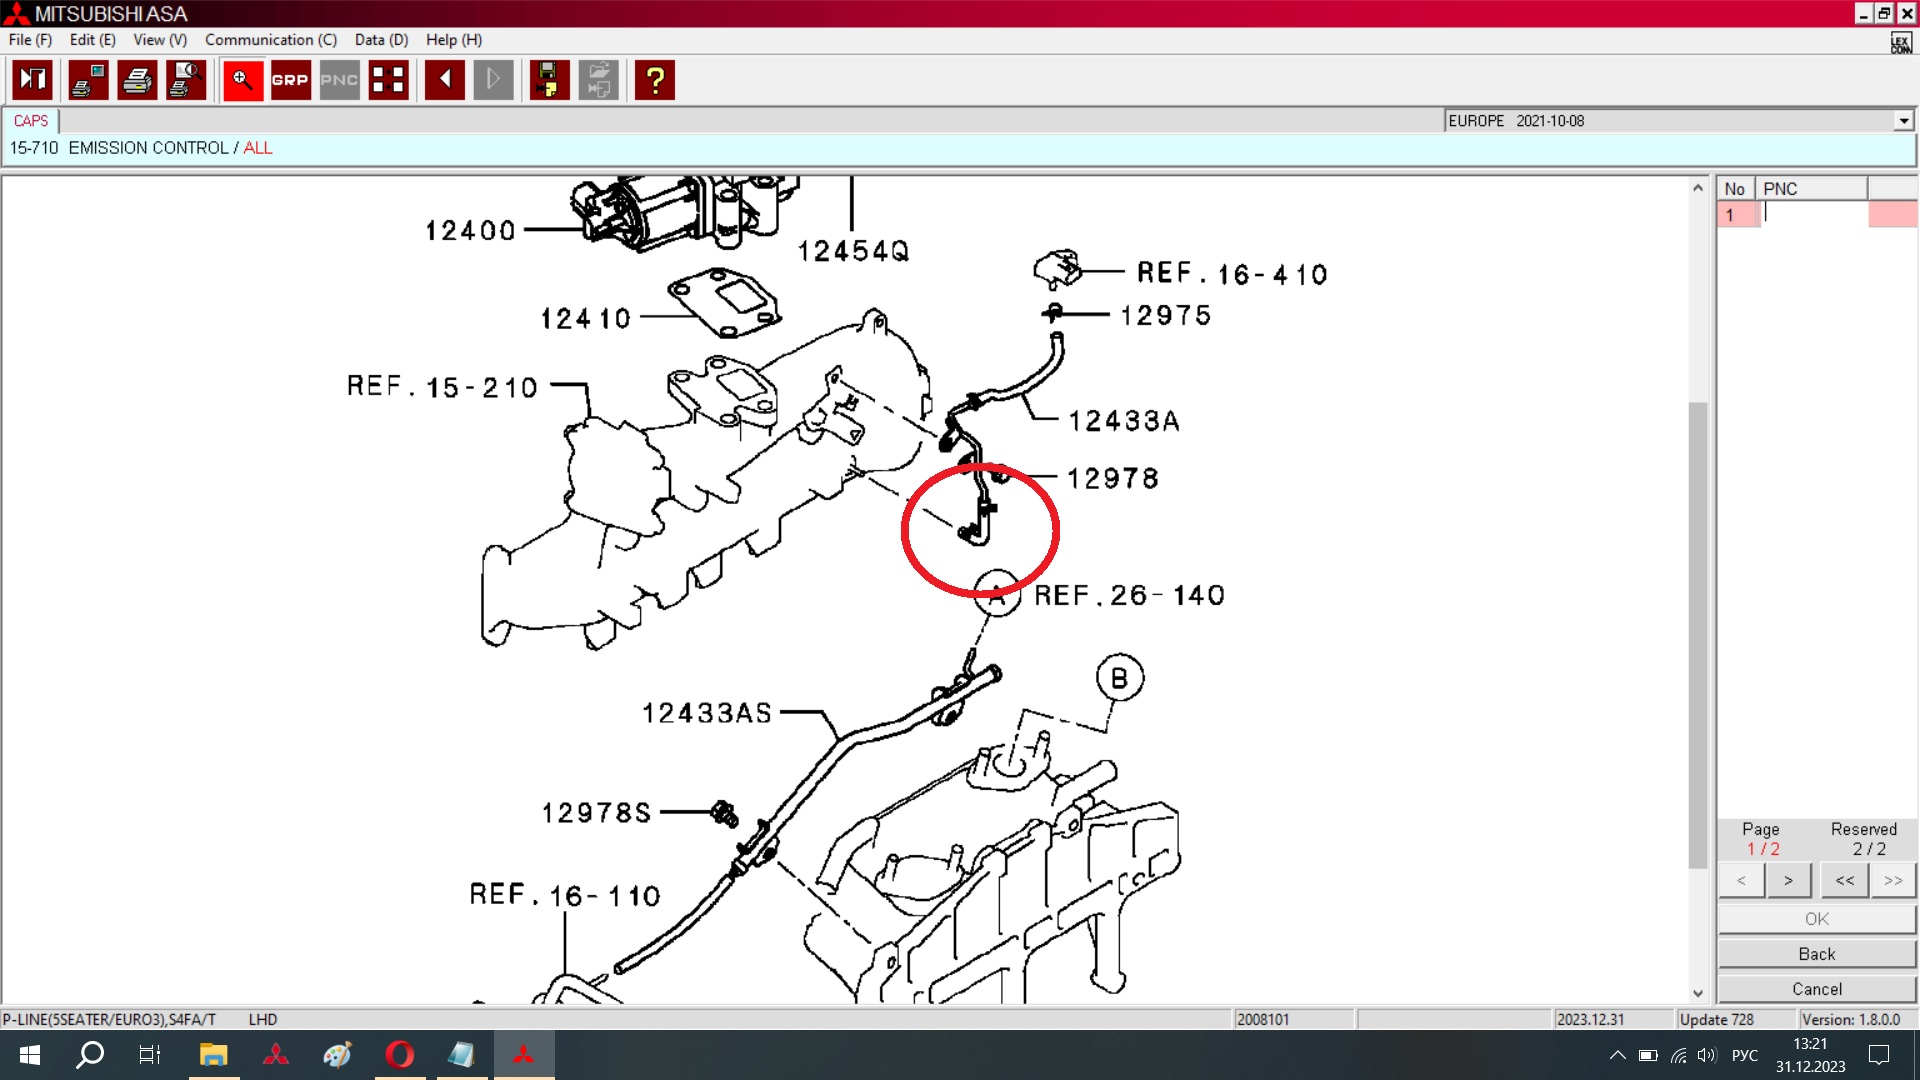This screenshot has height=1080, width=1920.
Task: Click diagram scrollbar down arrow
Action: coord(1697,993)
